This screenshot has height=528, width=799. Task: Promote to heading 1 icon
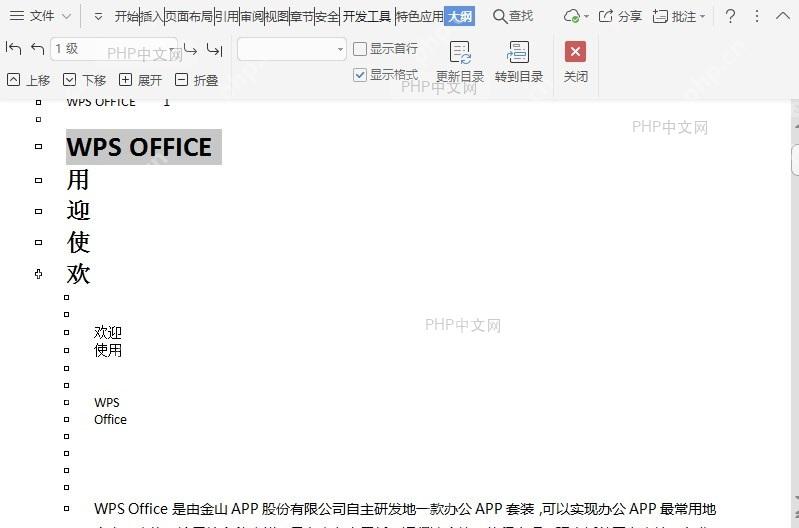pos(13,48)
